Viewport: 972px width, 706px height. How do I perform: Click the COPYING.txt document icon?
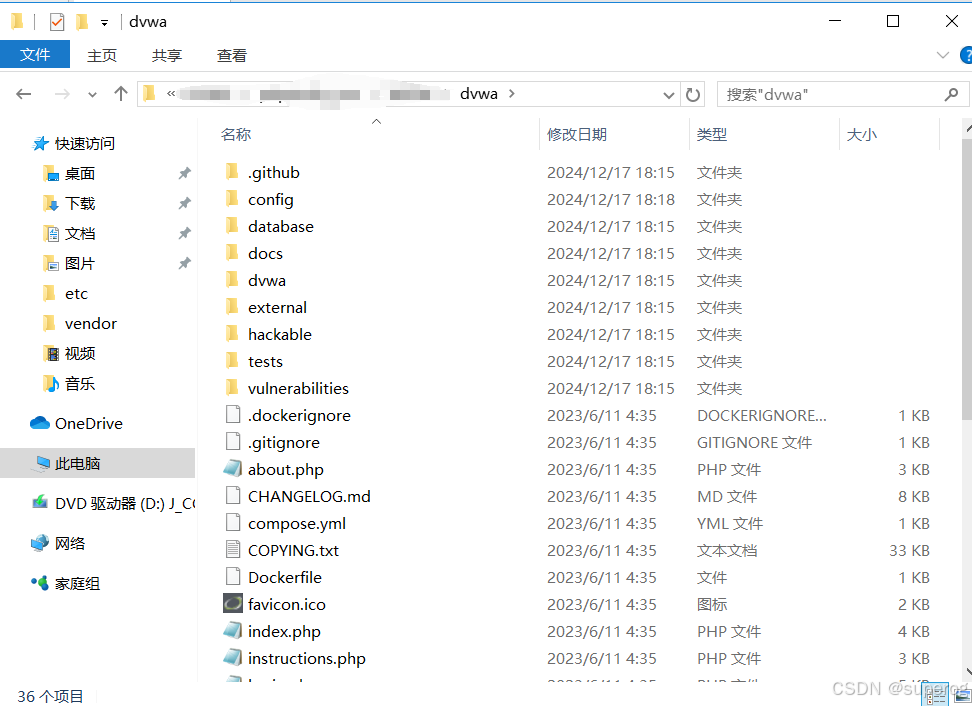pyautogui.click(x=233, y=549)
